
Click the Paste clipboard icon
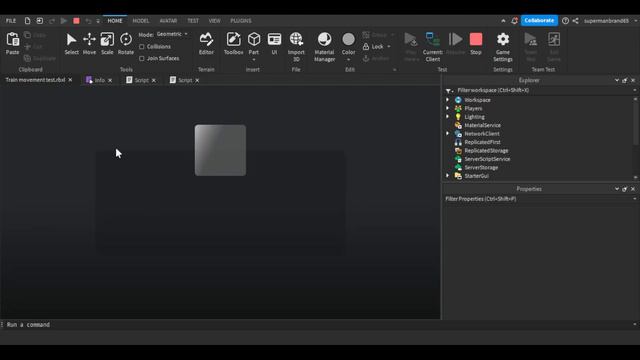click(x=13, y=39)
